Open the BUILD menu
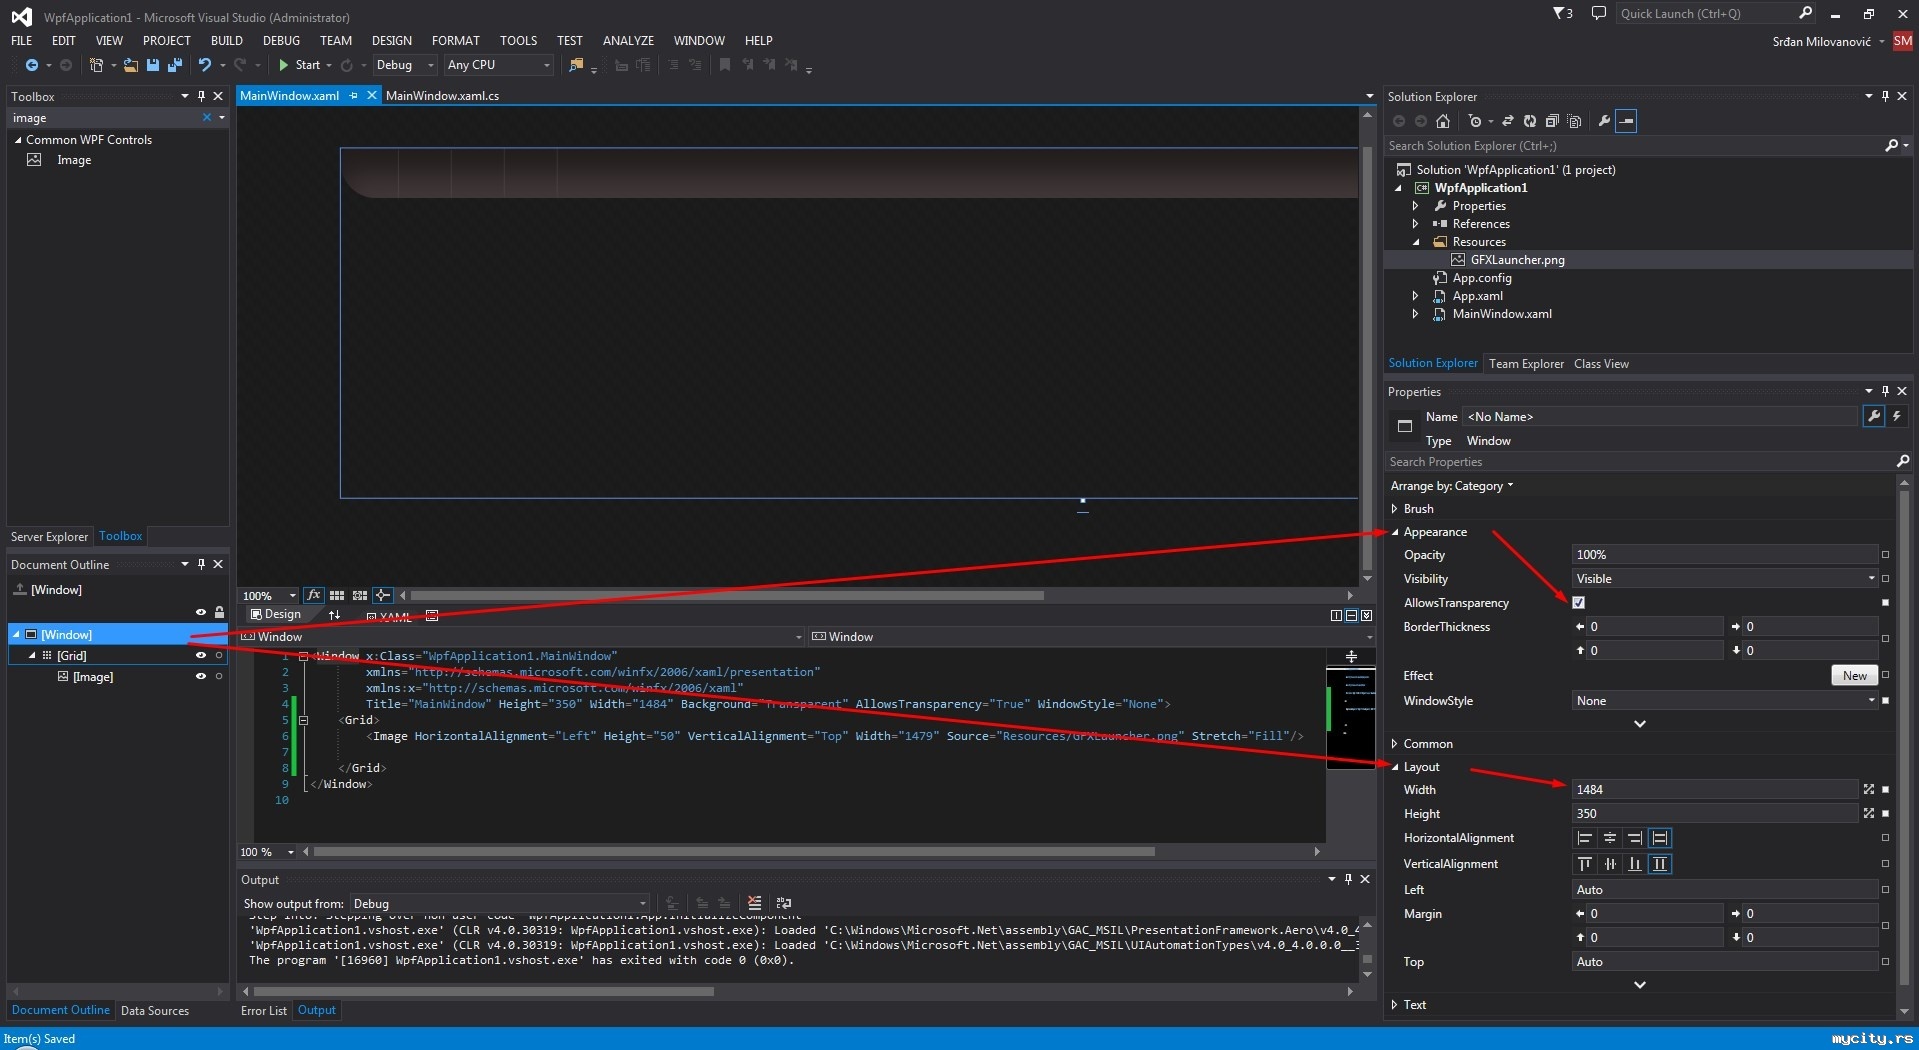Image resolution: width=1919 pixels, height=1050 pixels. coord(226,41)
